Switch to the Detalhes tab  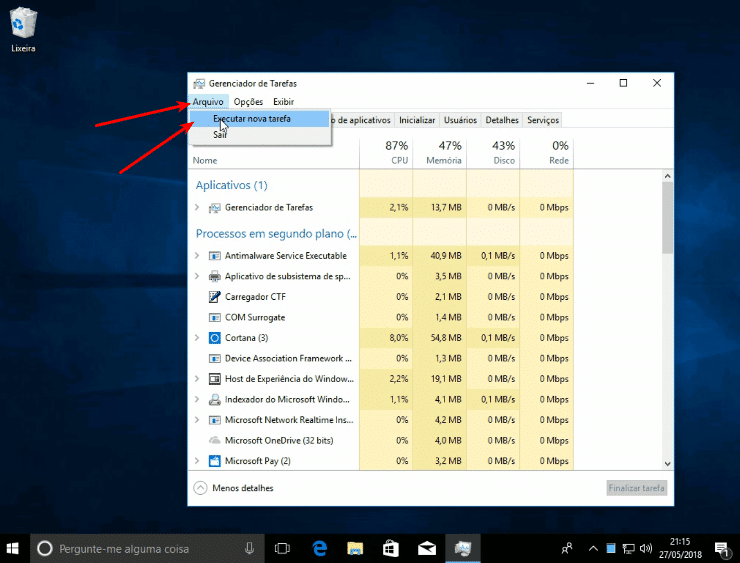[502, 120]
